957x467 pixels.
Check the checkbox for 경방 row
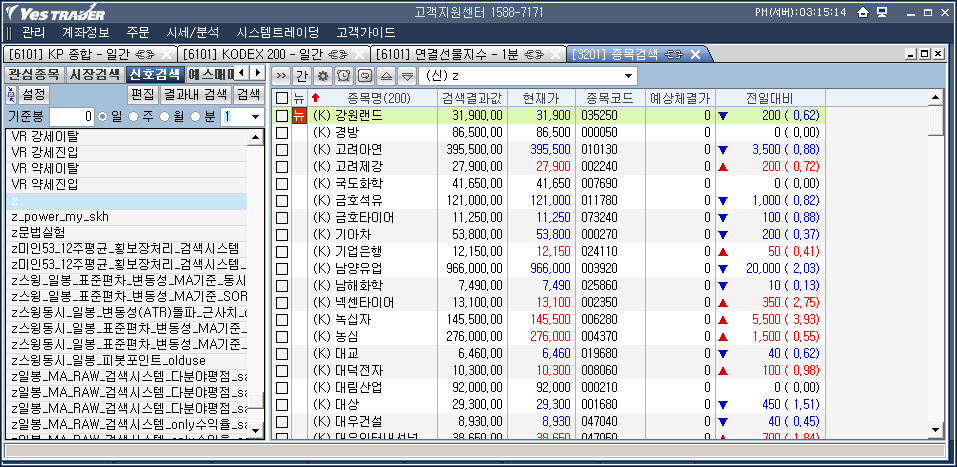click(x=282, y=132)
